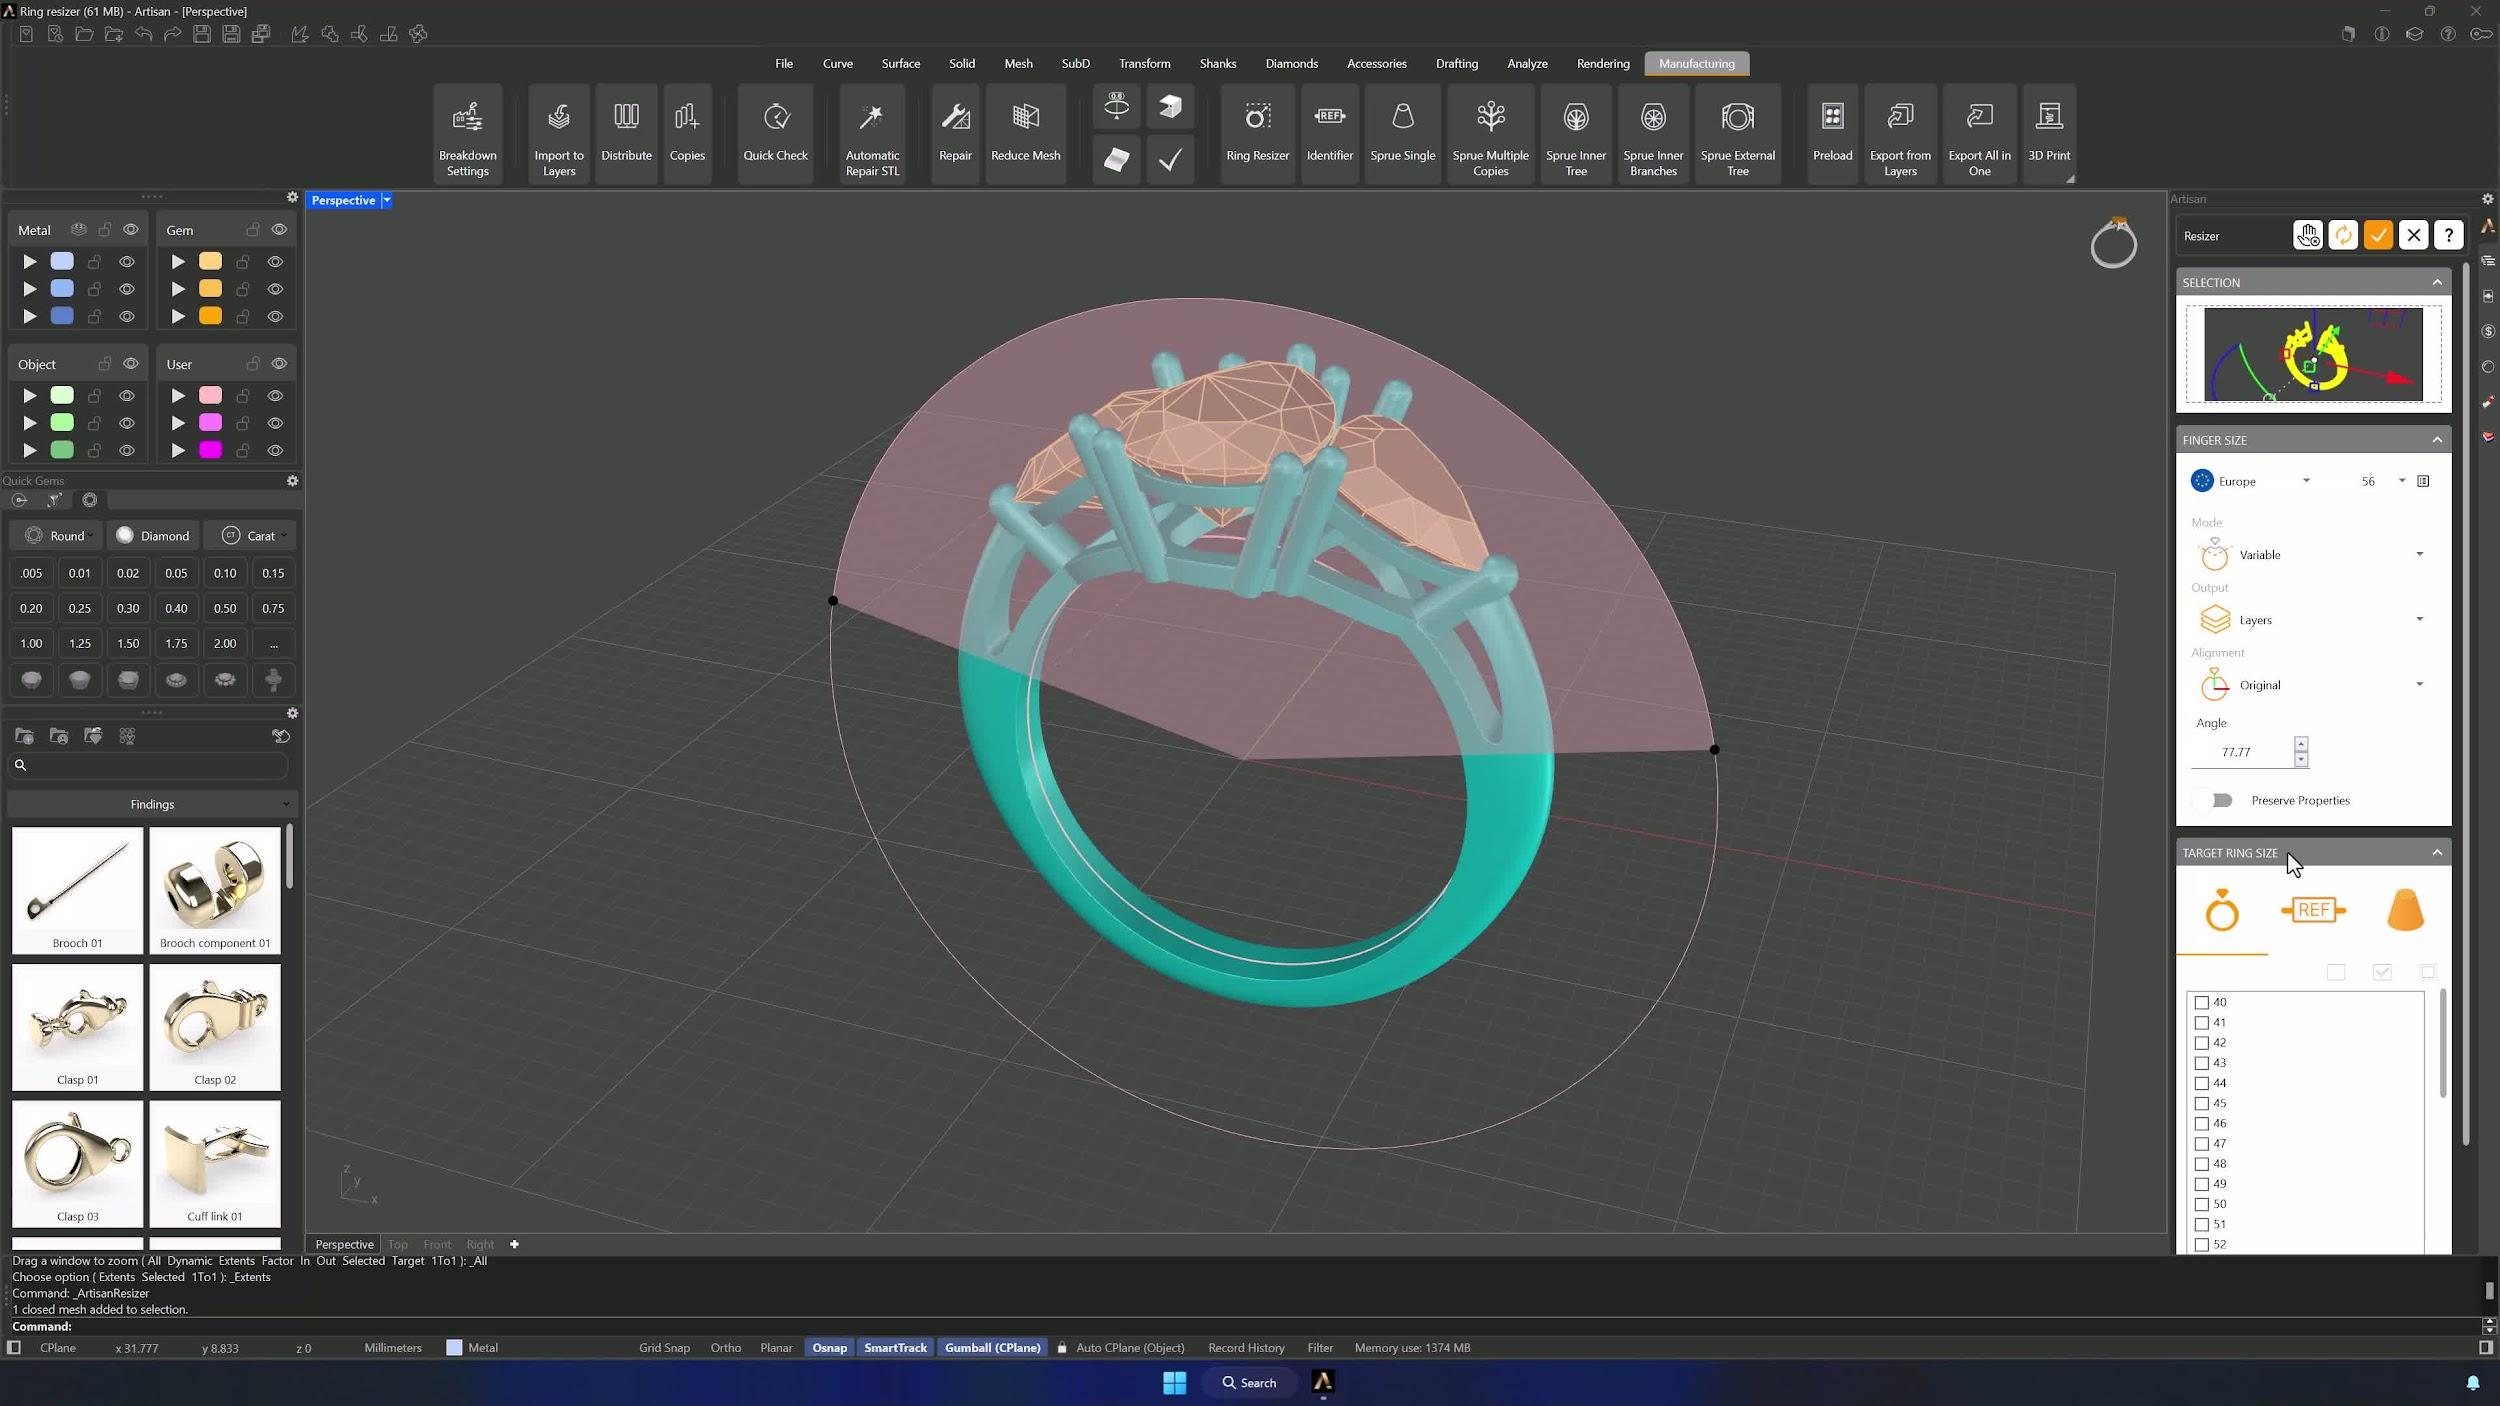Click the Preload tool
Screen dimensions: 2500x1406
pos(1832,135)
